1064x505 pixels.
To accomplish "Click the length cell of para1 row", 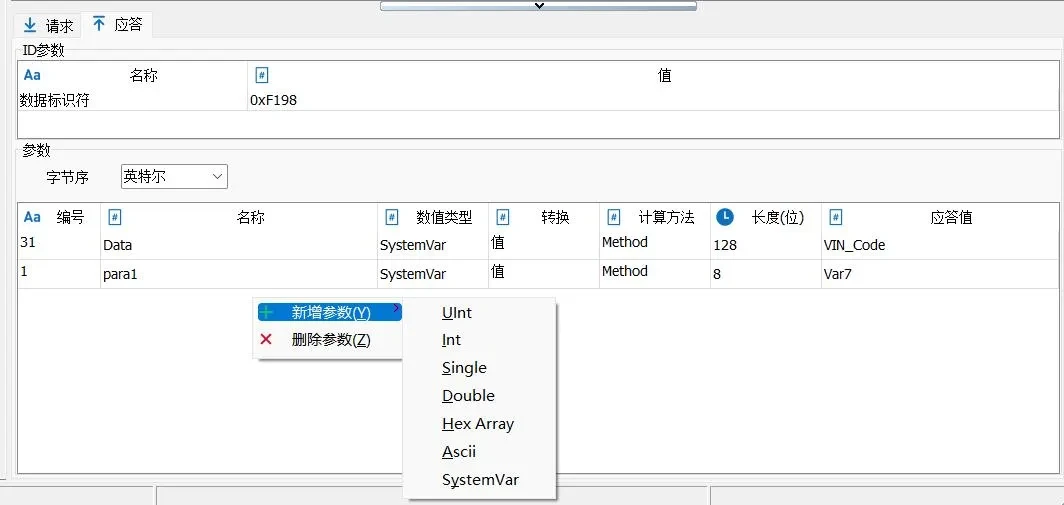I will 765,274.
